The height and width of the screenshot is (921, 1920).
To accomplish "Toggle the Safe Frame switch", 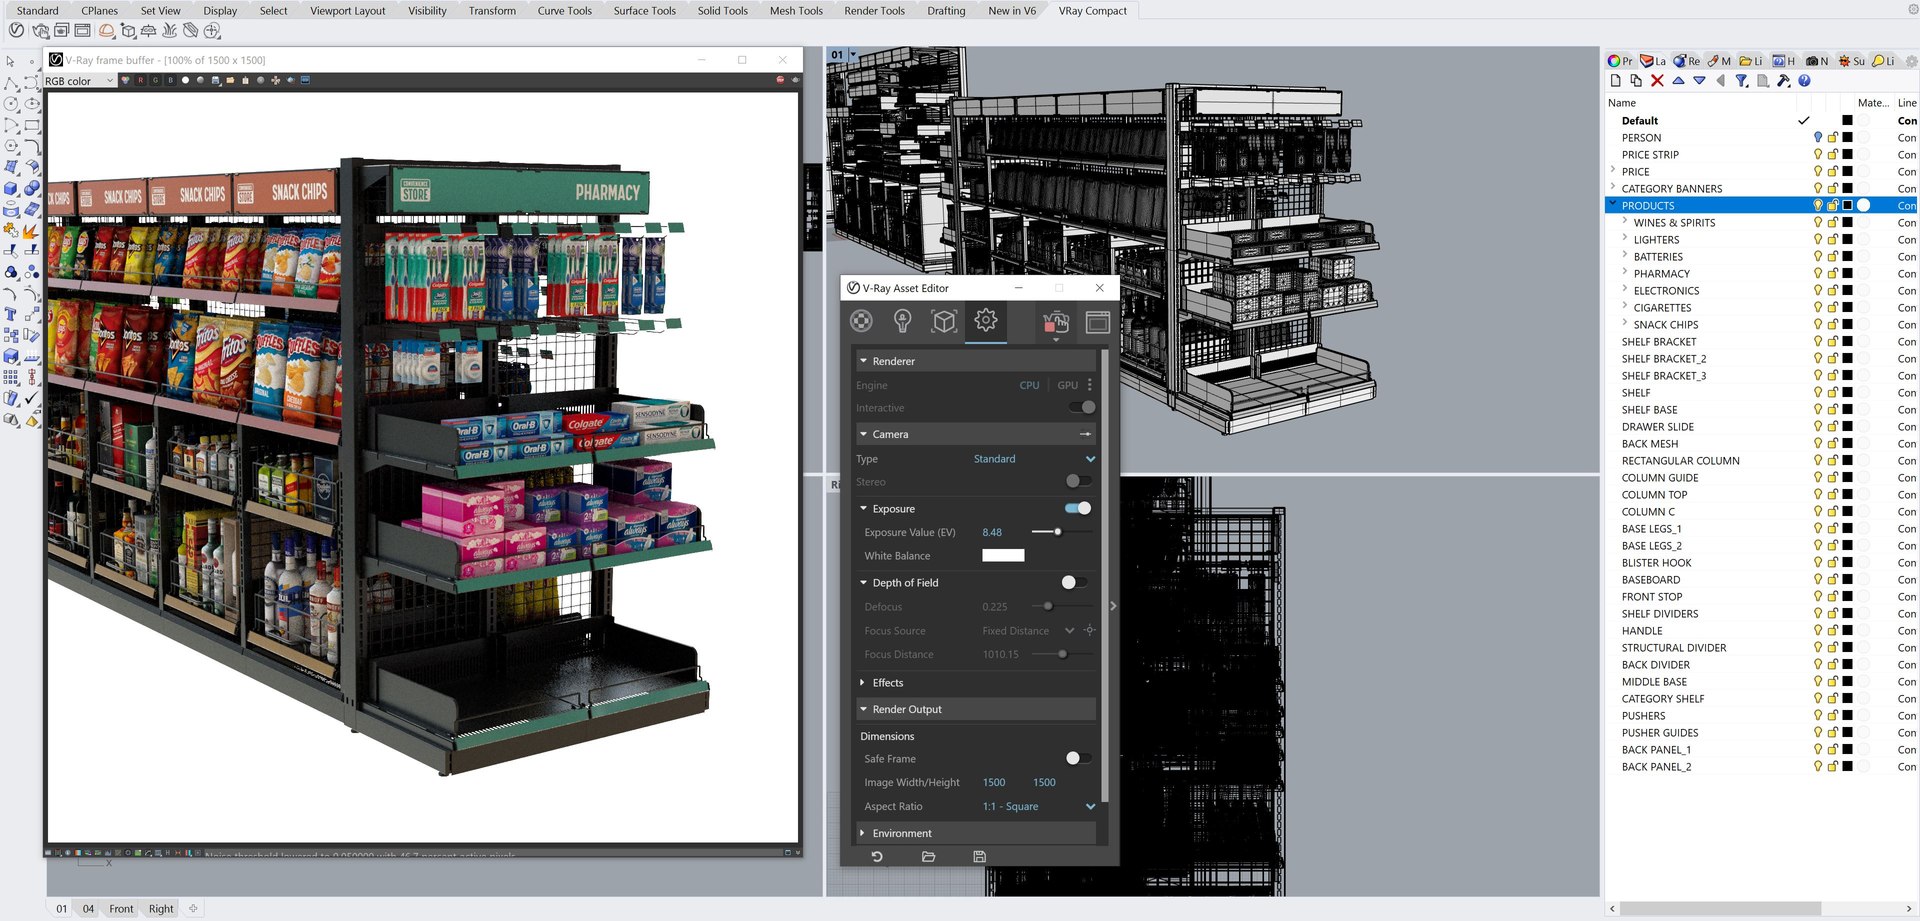I will [1079, 758].
